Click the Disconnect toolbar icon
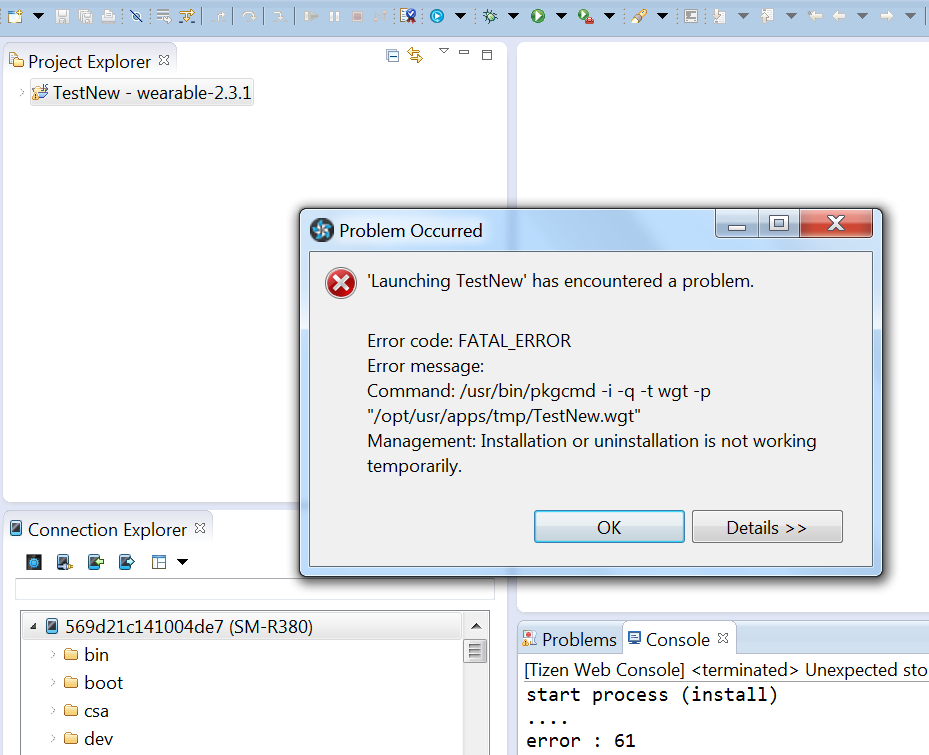 380,16
